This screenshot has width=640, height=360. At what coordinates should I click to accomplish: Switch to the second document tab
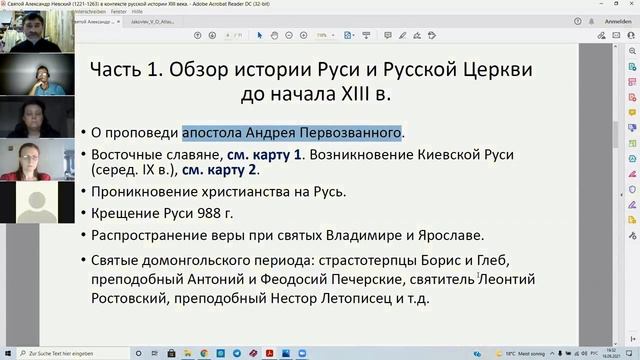(152, 22)
